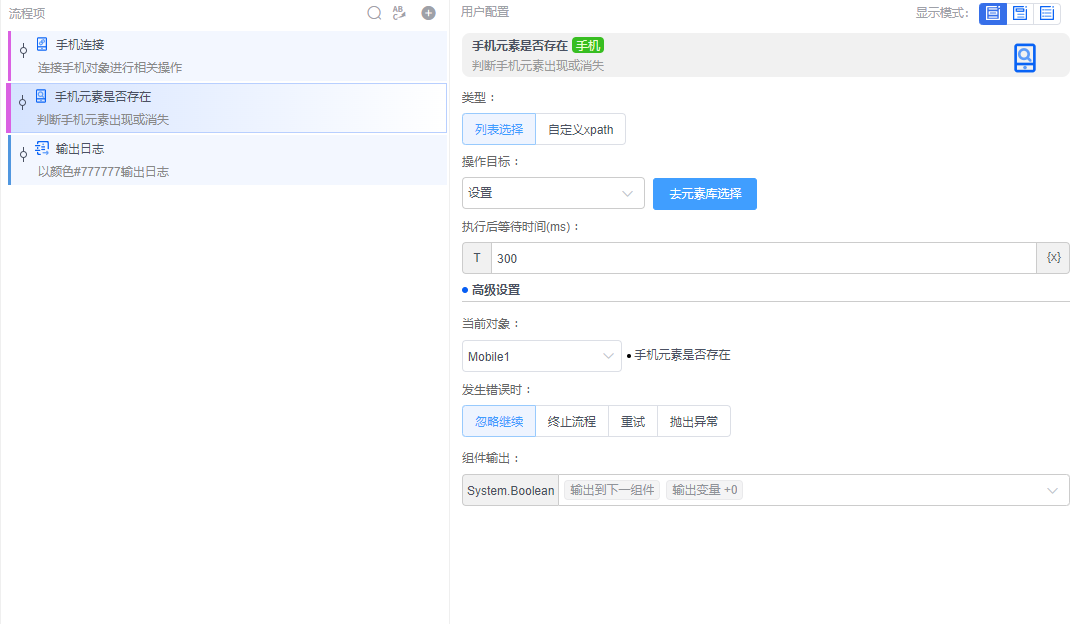Click the {X} variable insert icon

click(x=1052, y=257)
